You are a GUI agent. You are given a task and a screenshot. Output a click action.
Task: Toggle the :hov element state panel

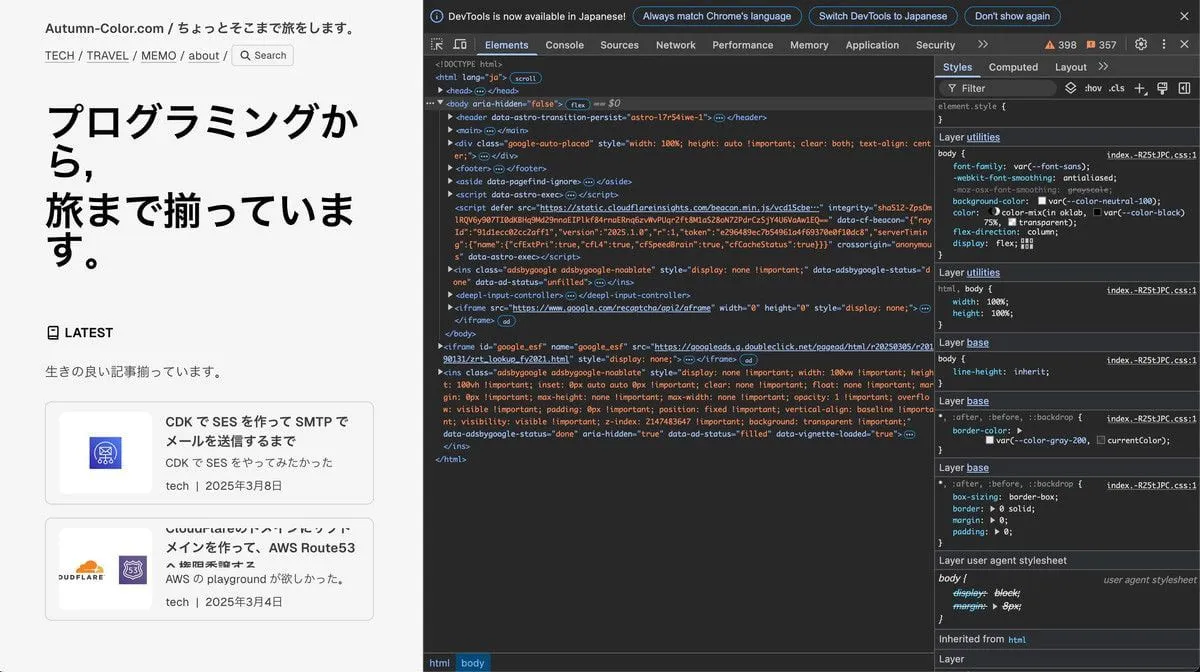pyautogui.click(x=1093, y=88)
